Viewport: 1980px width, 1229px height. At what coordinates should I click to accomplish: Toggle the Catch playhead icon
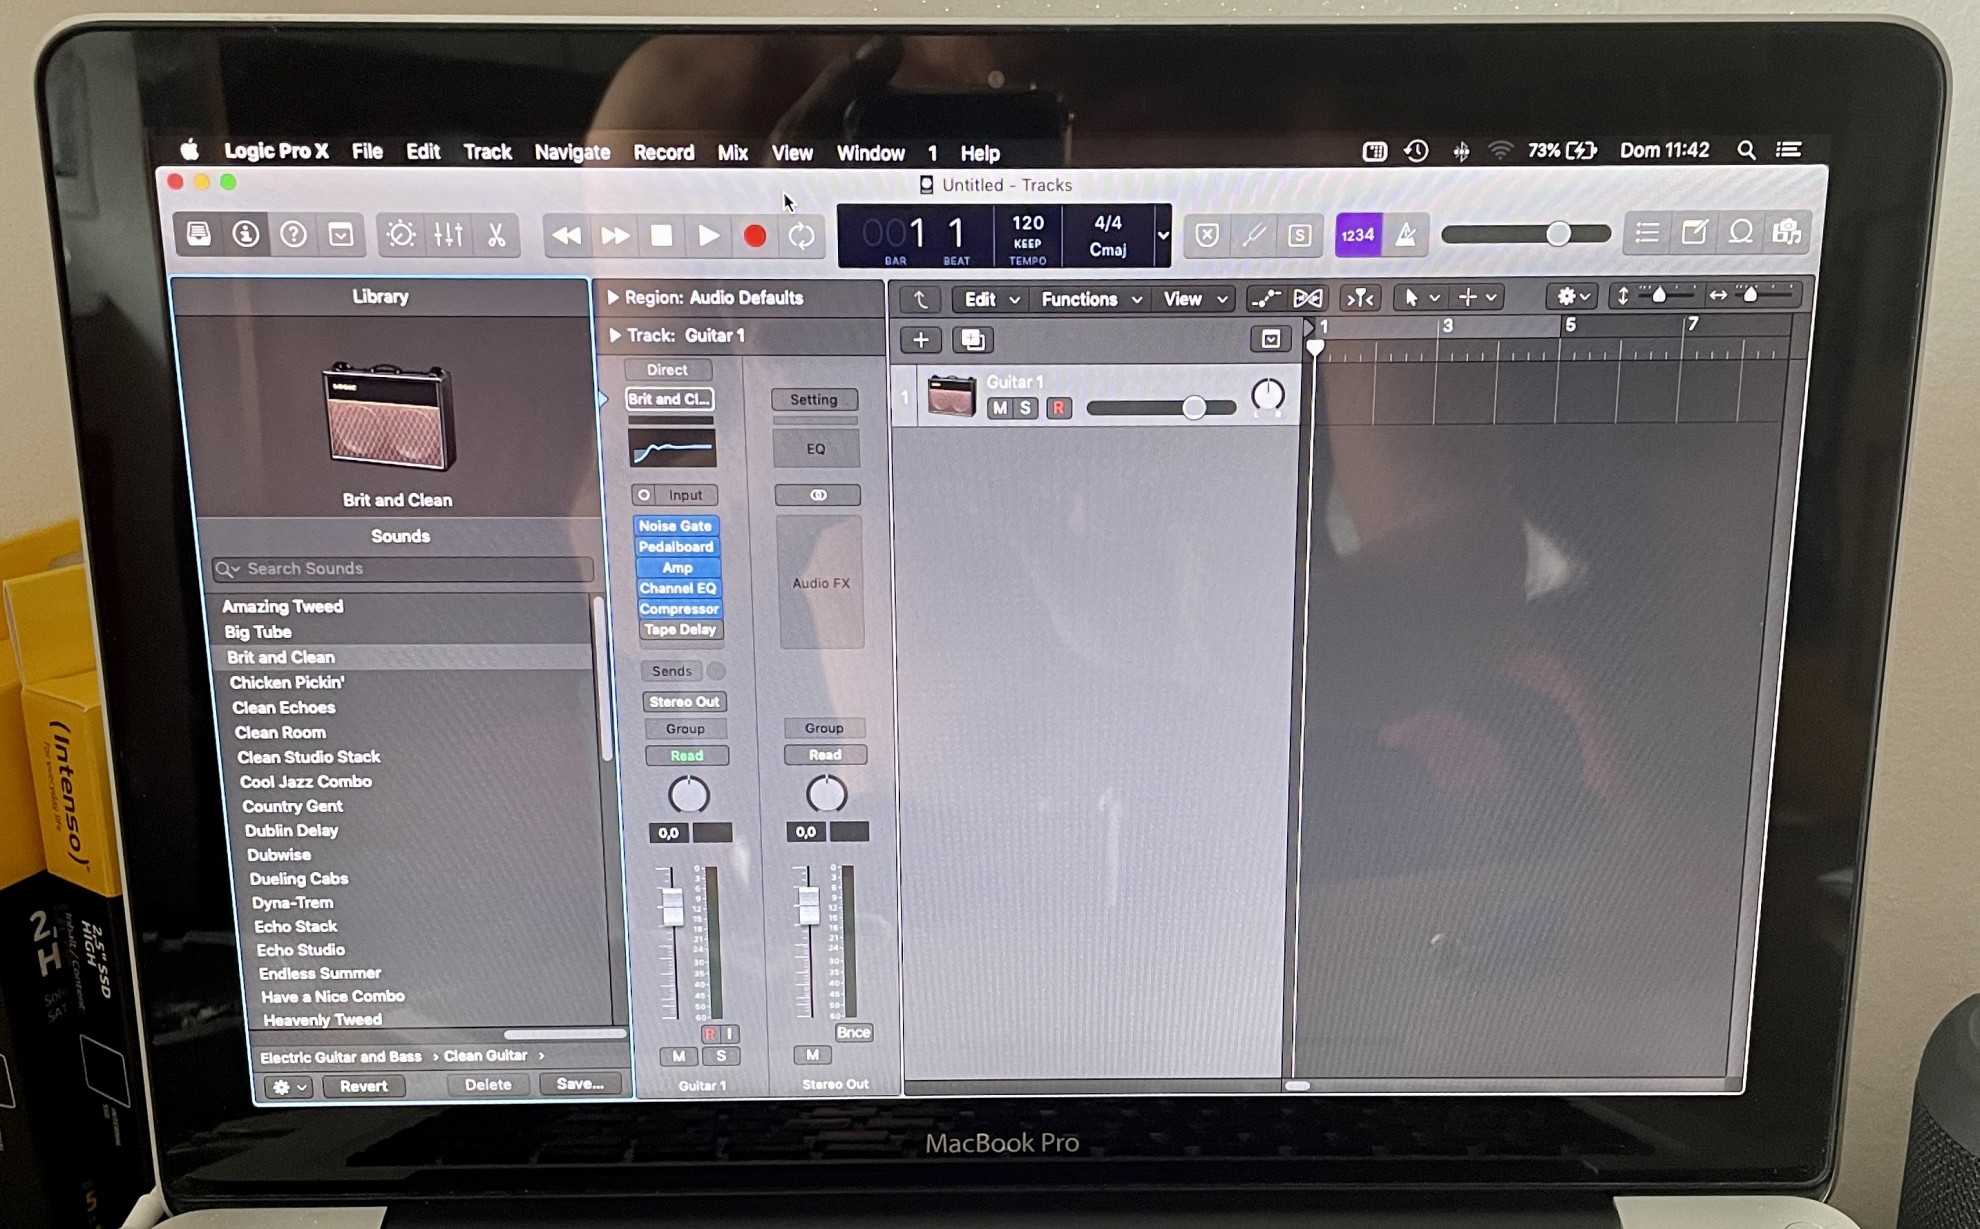(x=1360, y=298)
